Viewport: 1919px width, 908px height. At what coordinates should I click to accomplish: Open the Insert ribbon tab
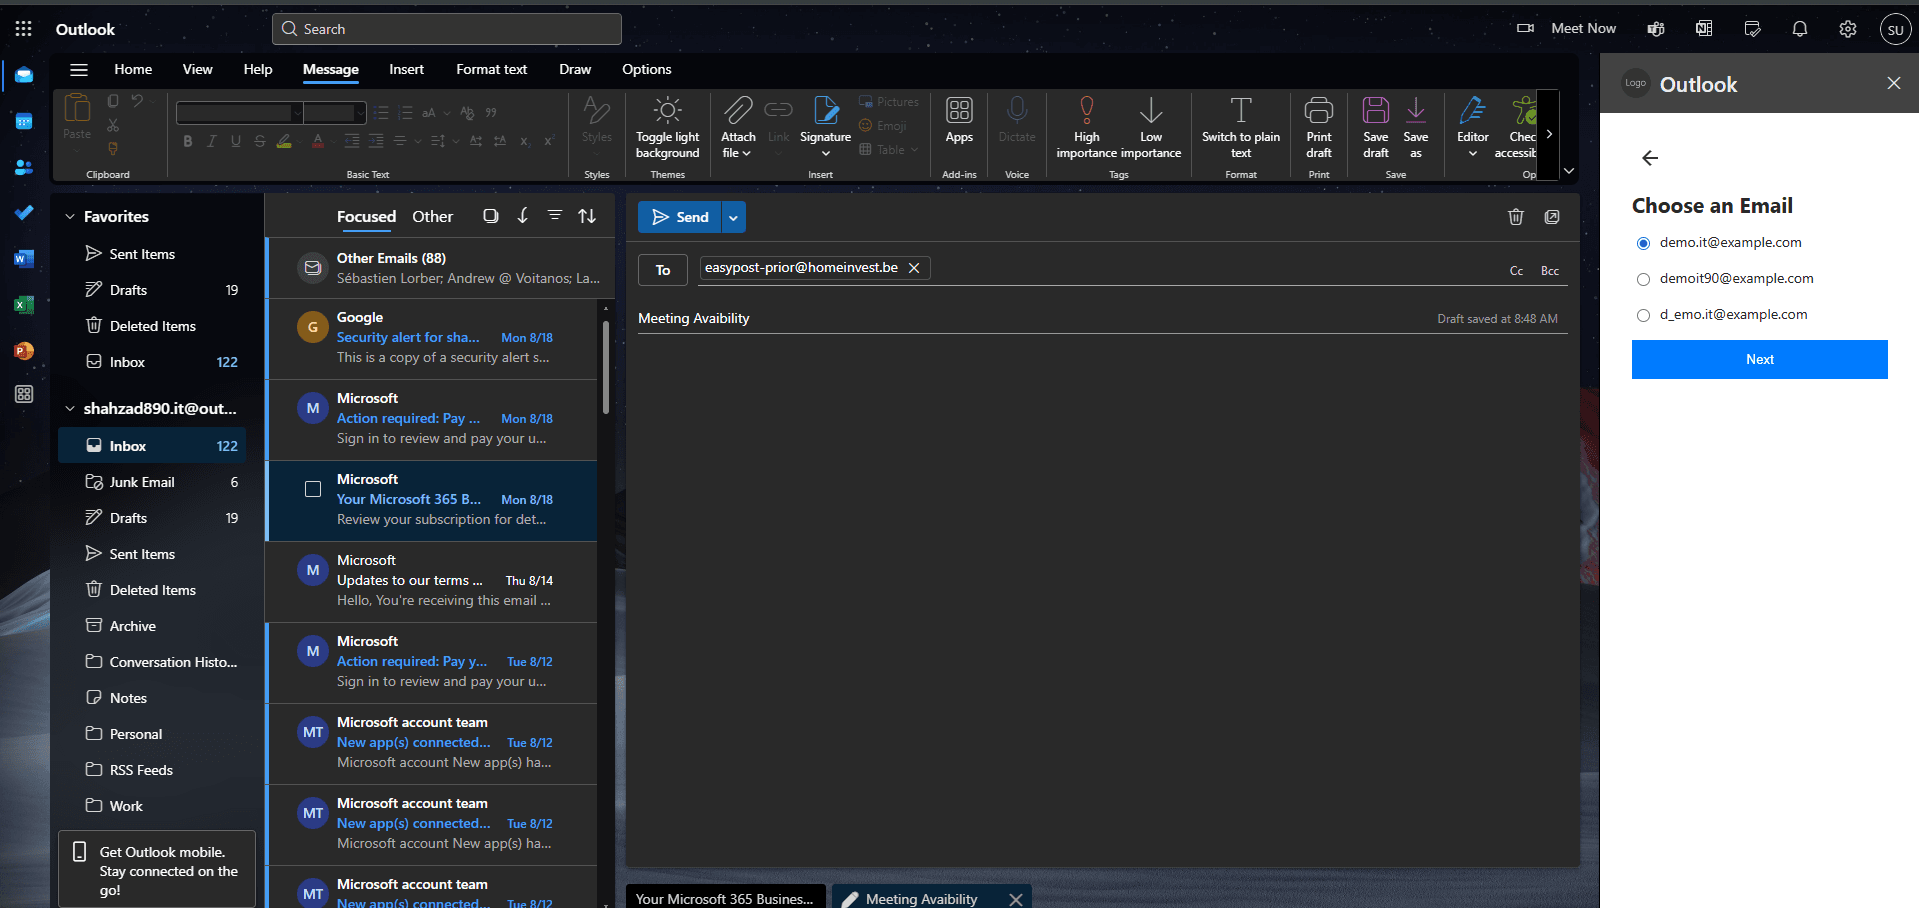(x=406, y=69)
